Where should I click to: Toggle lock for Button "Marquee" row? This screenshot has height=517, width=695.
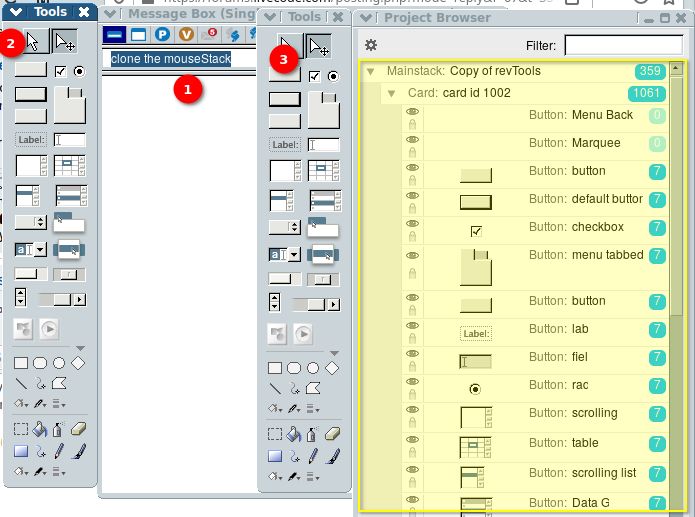click(x=411, y=152)
